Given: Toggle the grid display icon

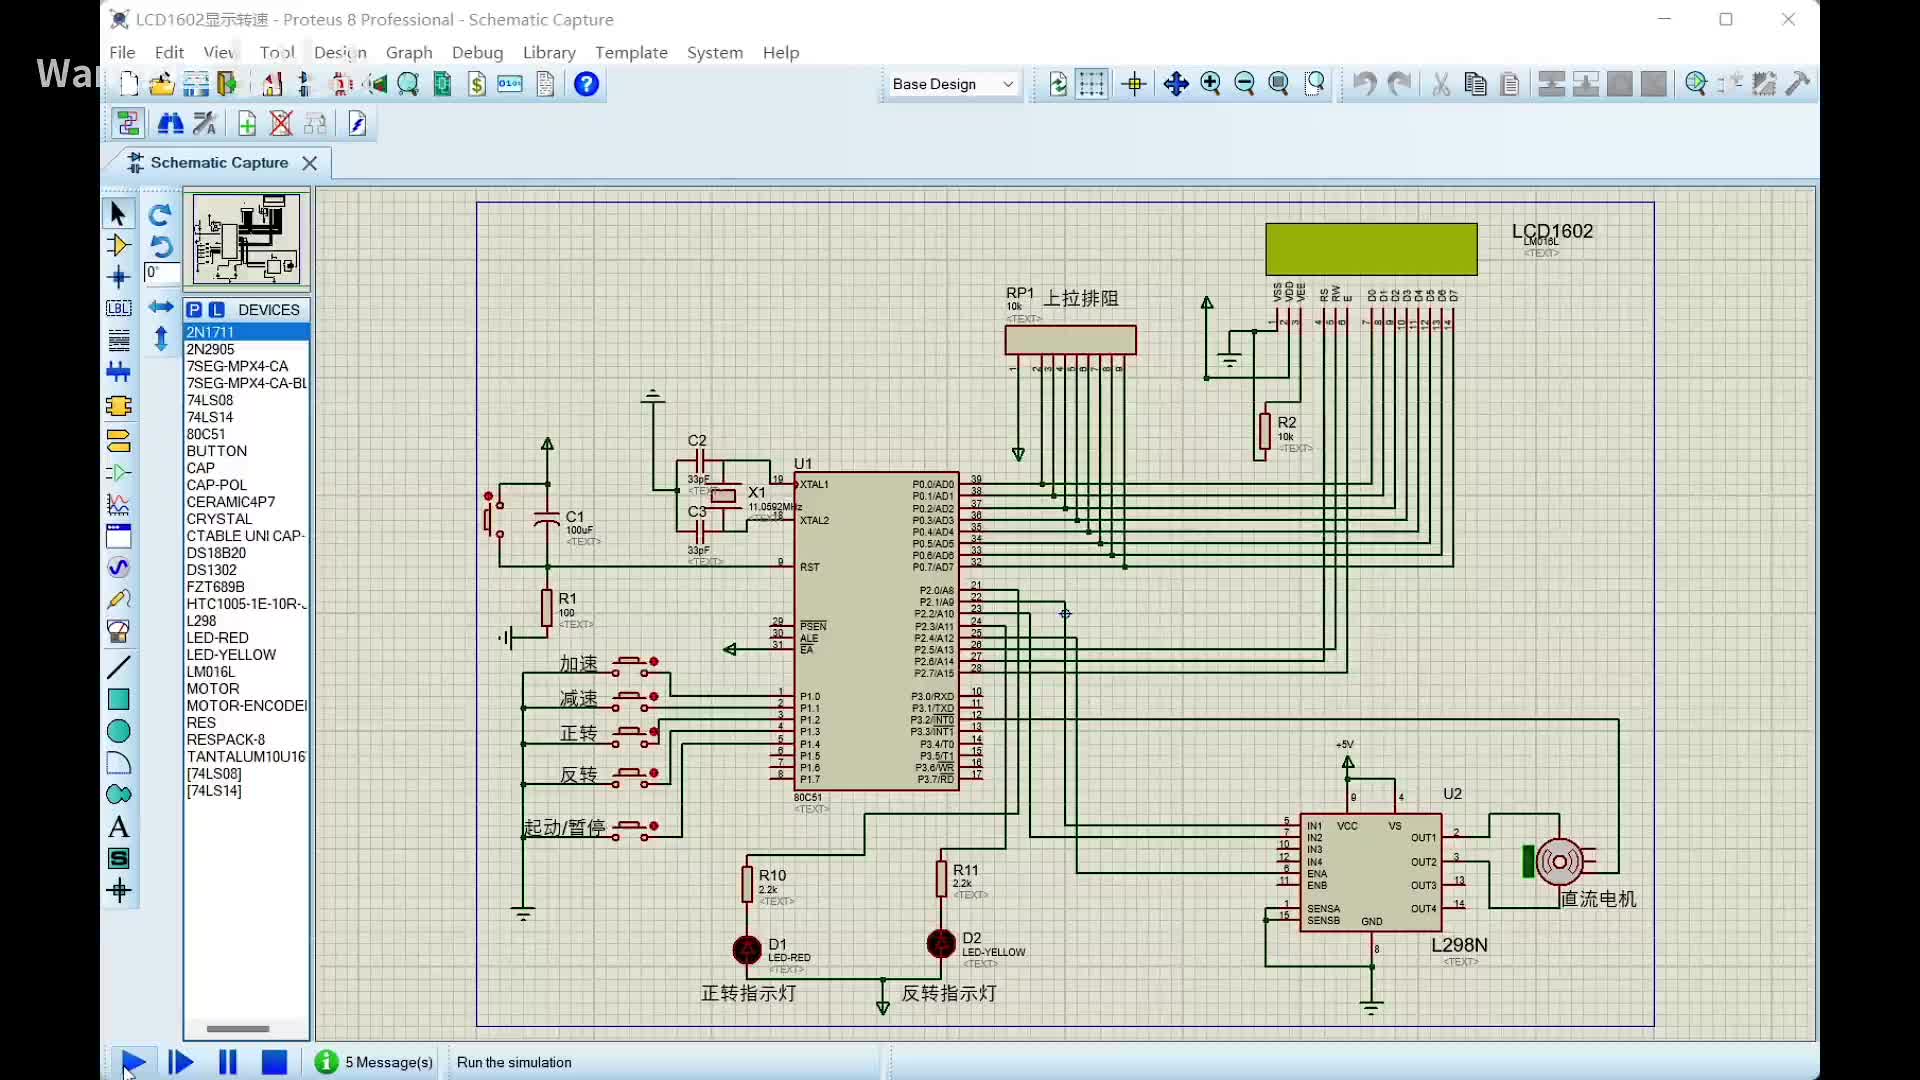Looking at the screenshot, I should [x=1092, y=84].
